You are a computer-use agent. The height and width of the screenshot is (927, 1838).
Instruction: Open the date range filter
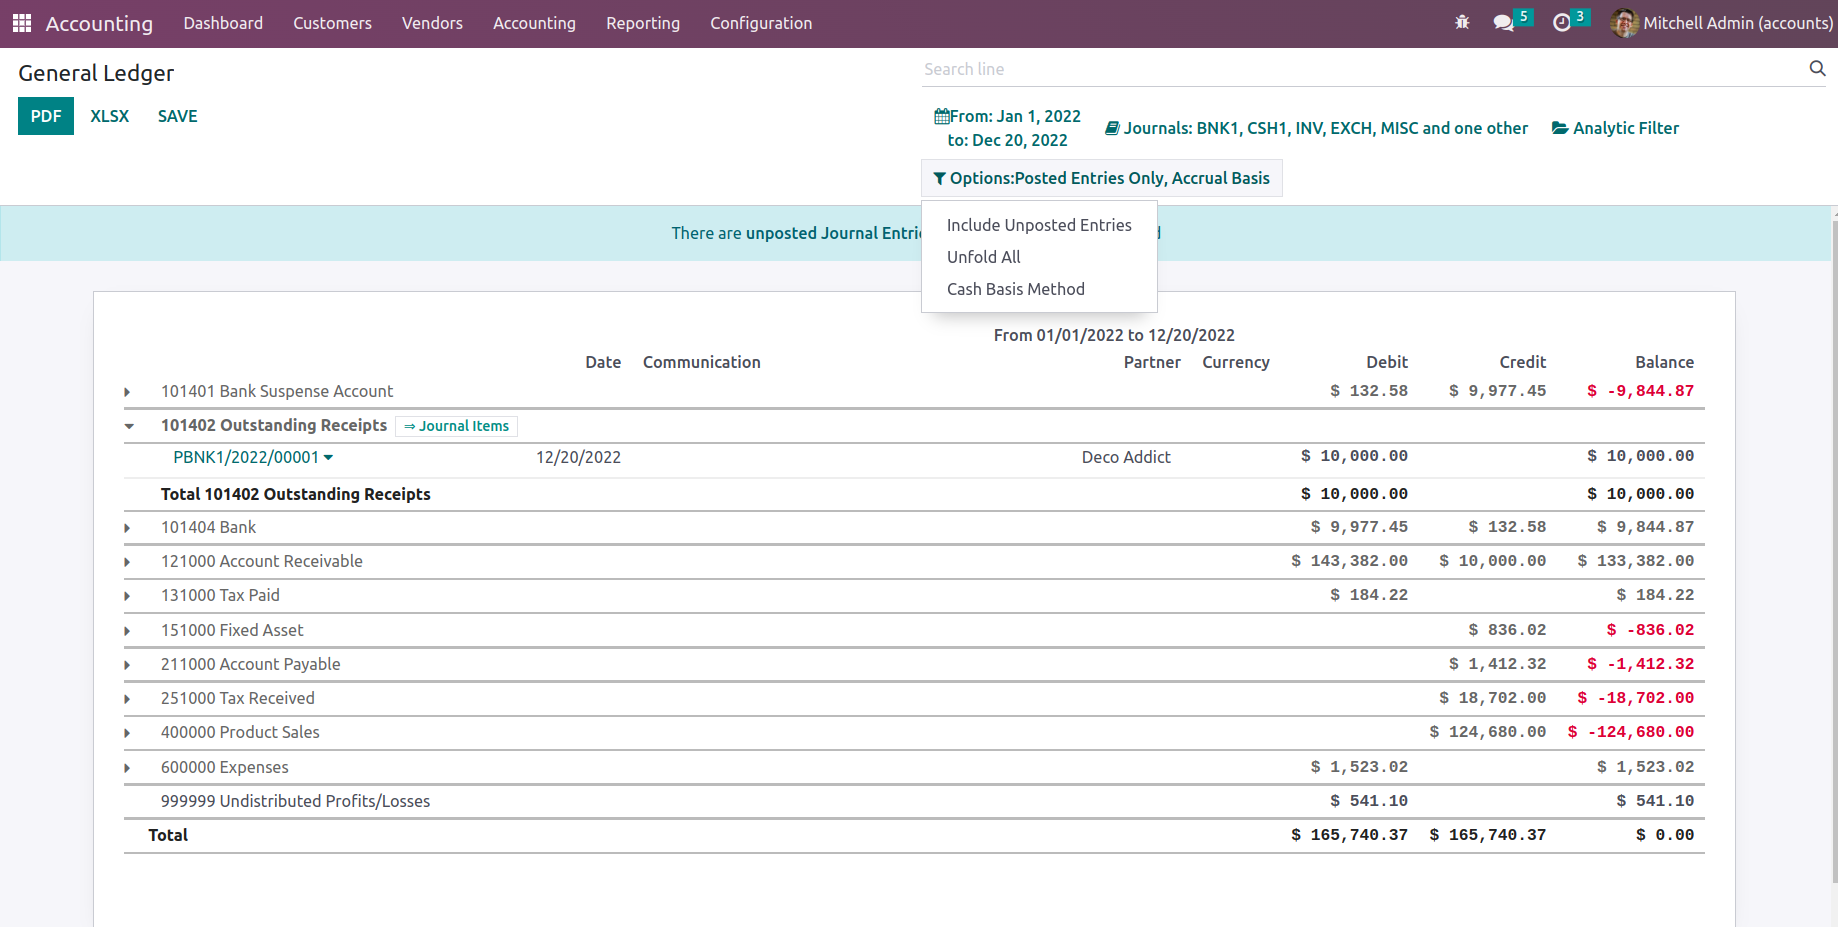coord(1007,128)
